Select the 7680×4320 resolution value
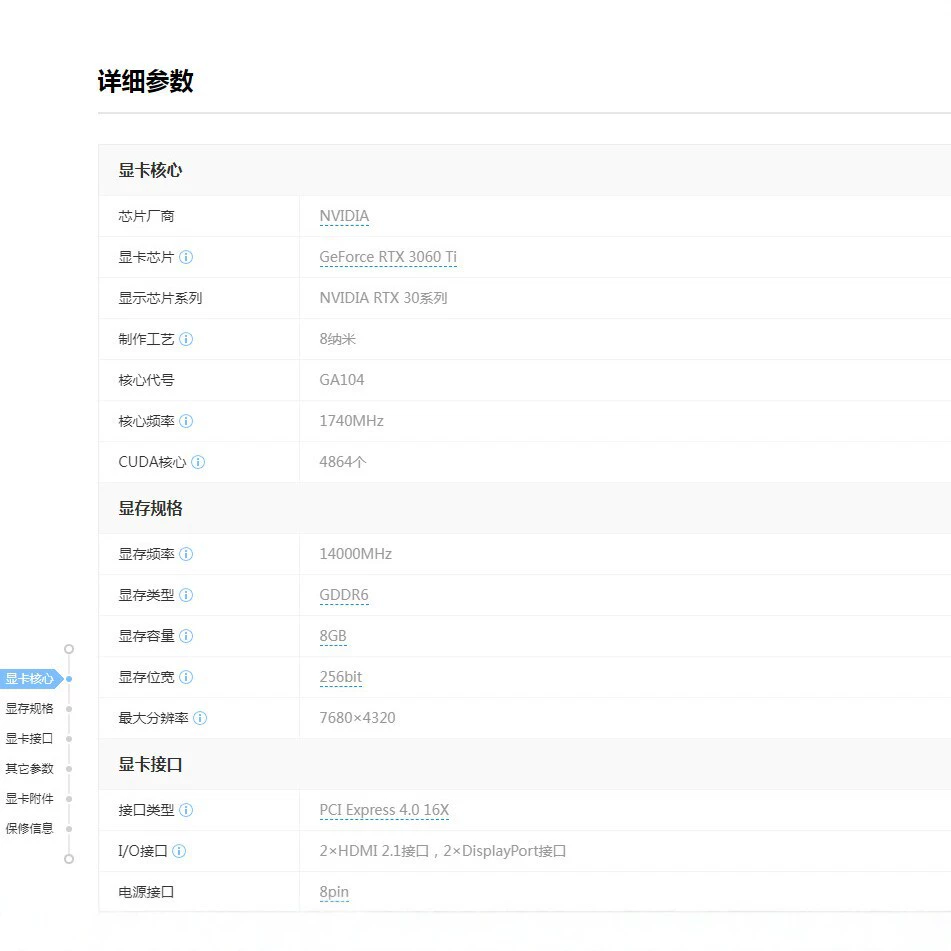The height and width of the screenshot is (951, 951). (357, 718)
